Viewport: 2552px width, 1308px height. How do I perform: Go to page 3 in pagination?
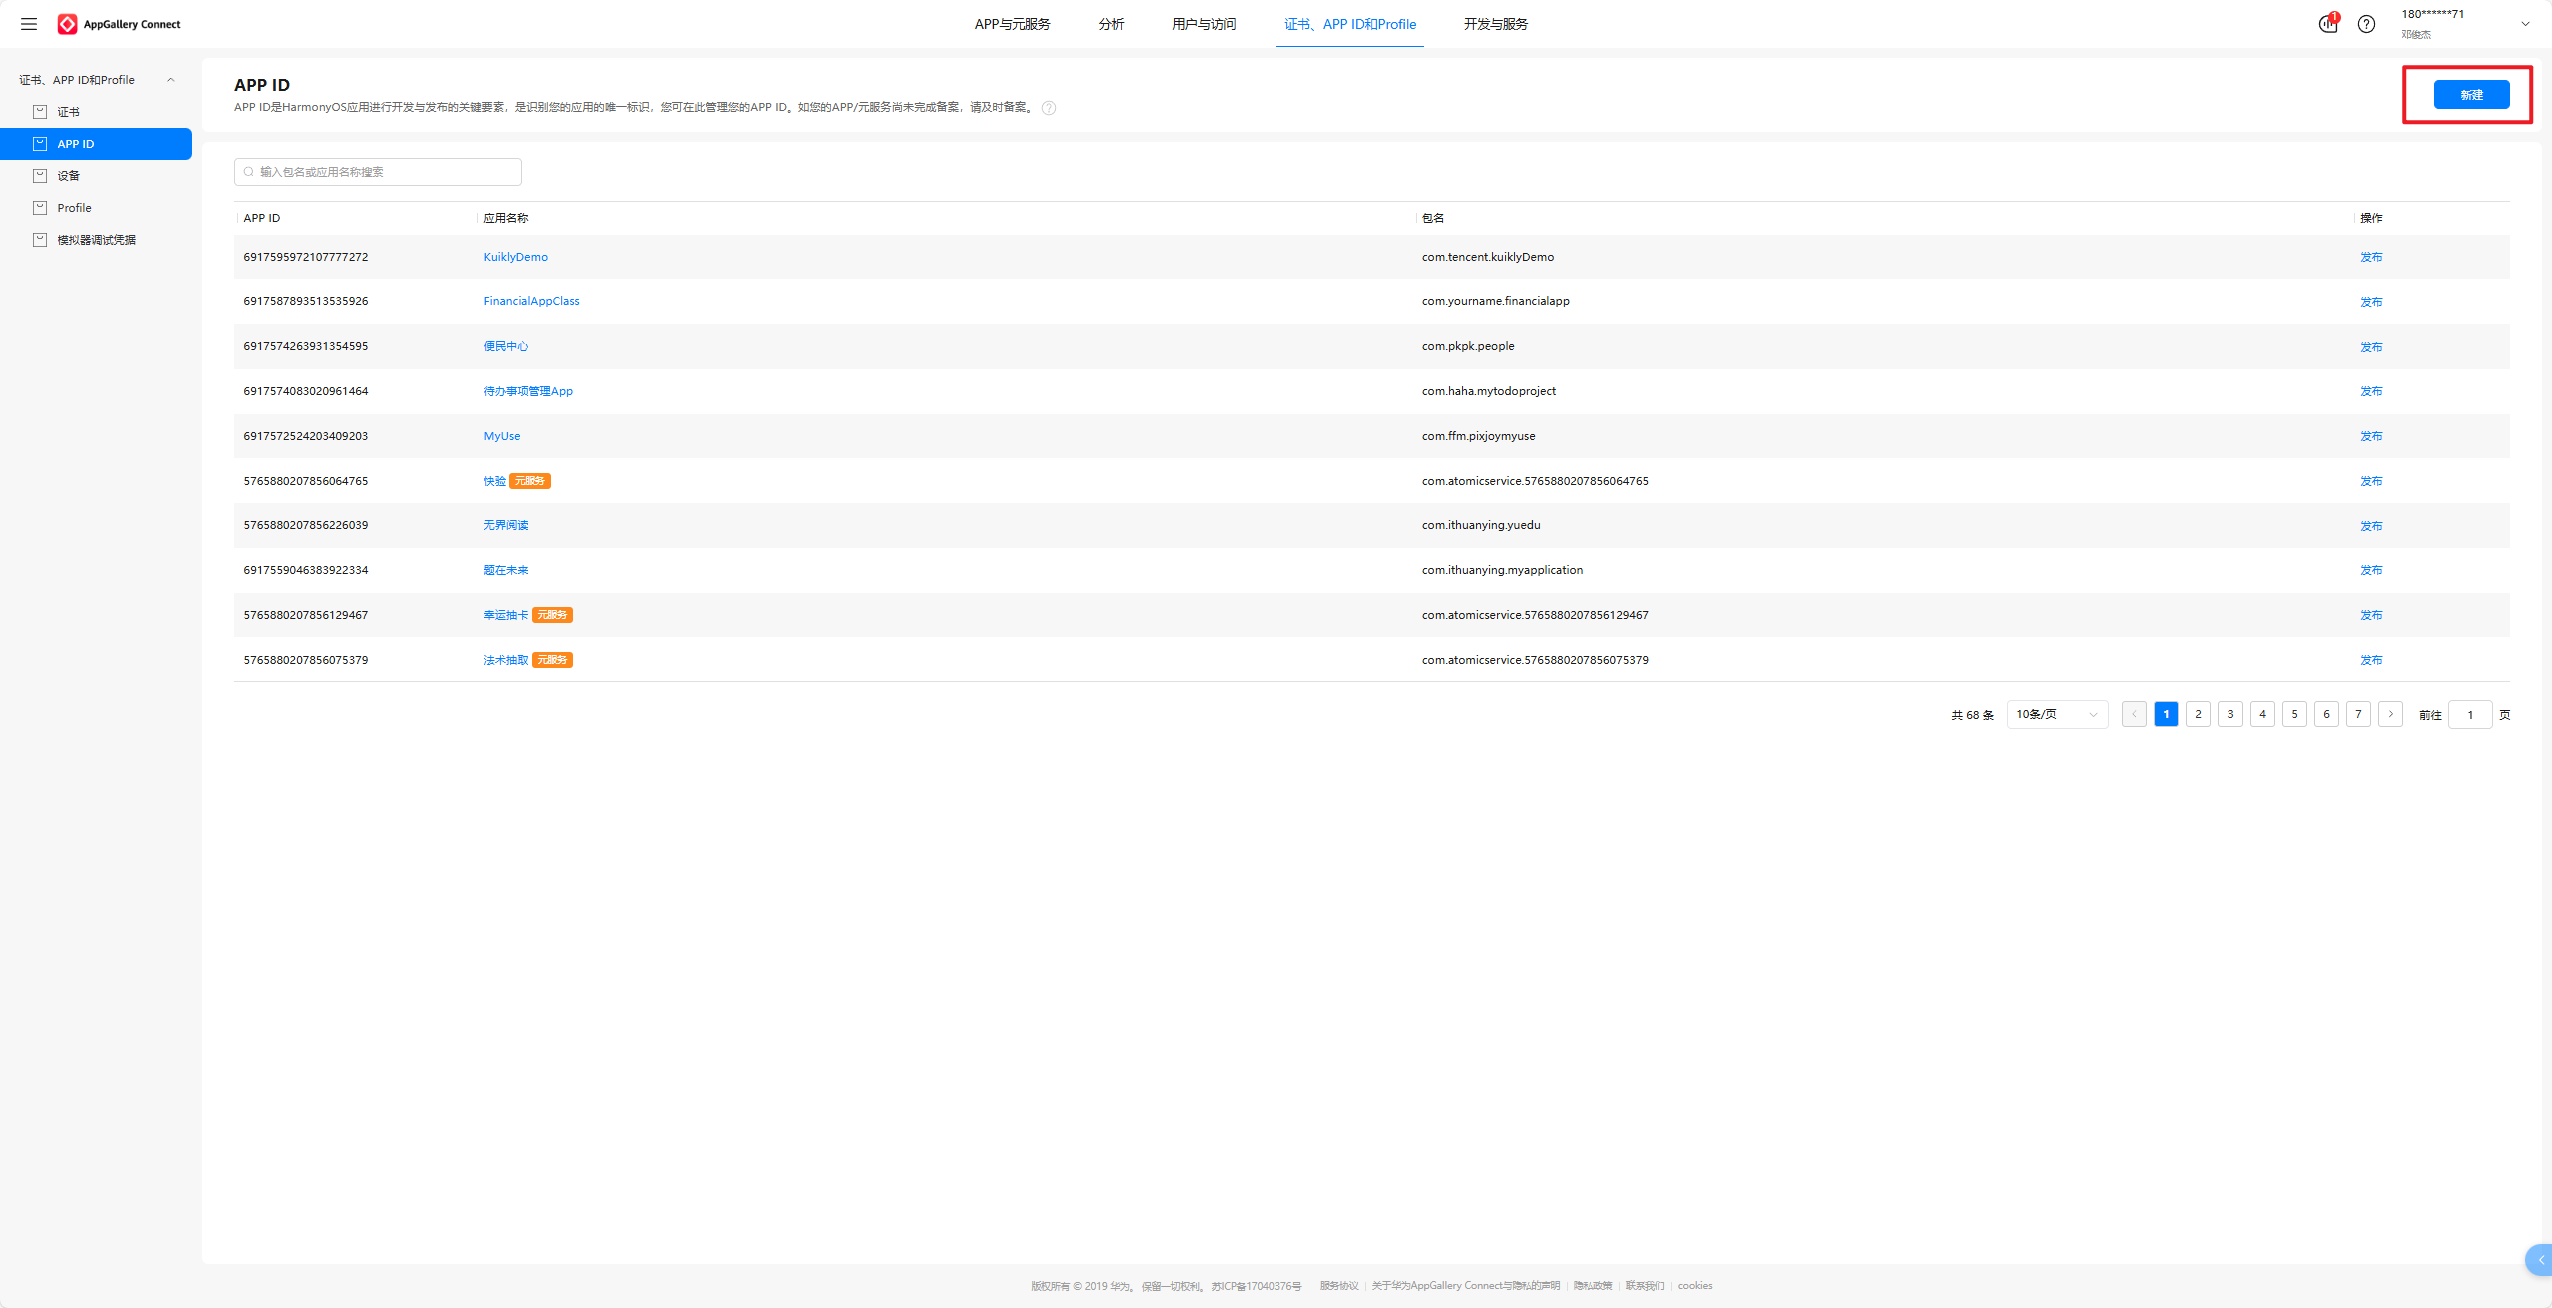(x=2230, y=714)
